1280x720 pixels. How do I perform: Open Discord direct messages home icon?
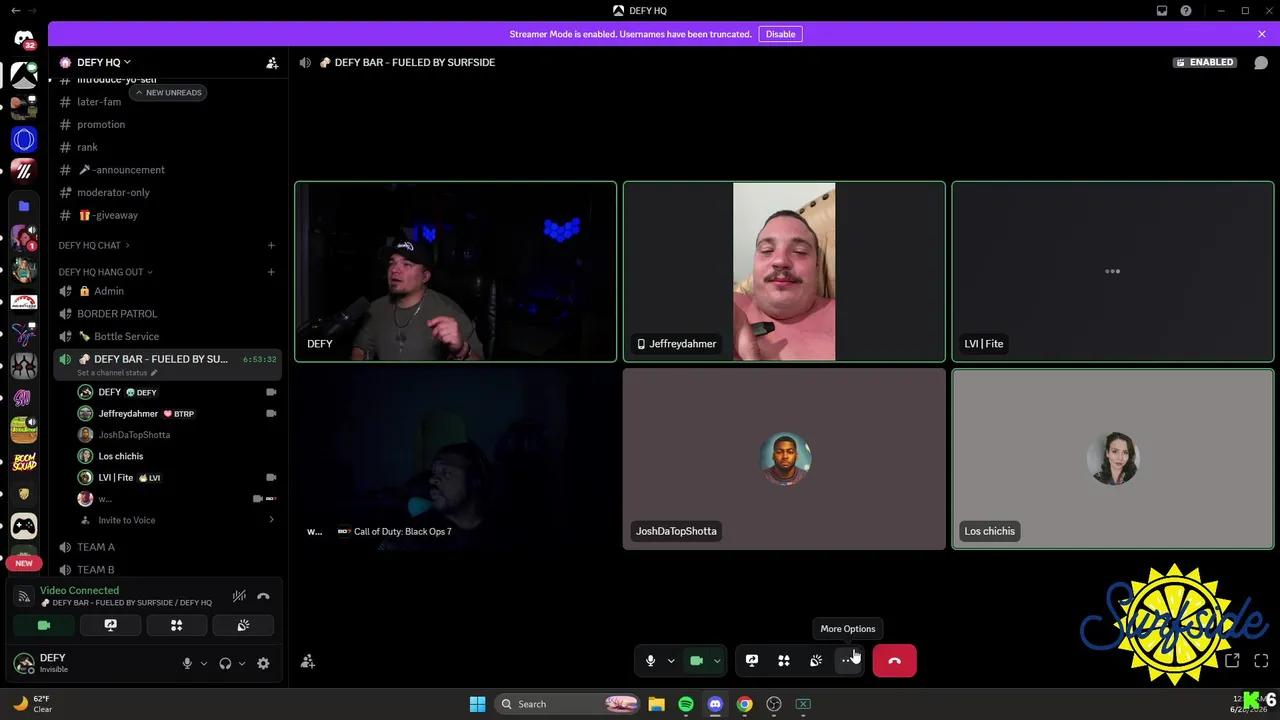point(24,38)
